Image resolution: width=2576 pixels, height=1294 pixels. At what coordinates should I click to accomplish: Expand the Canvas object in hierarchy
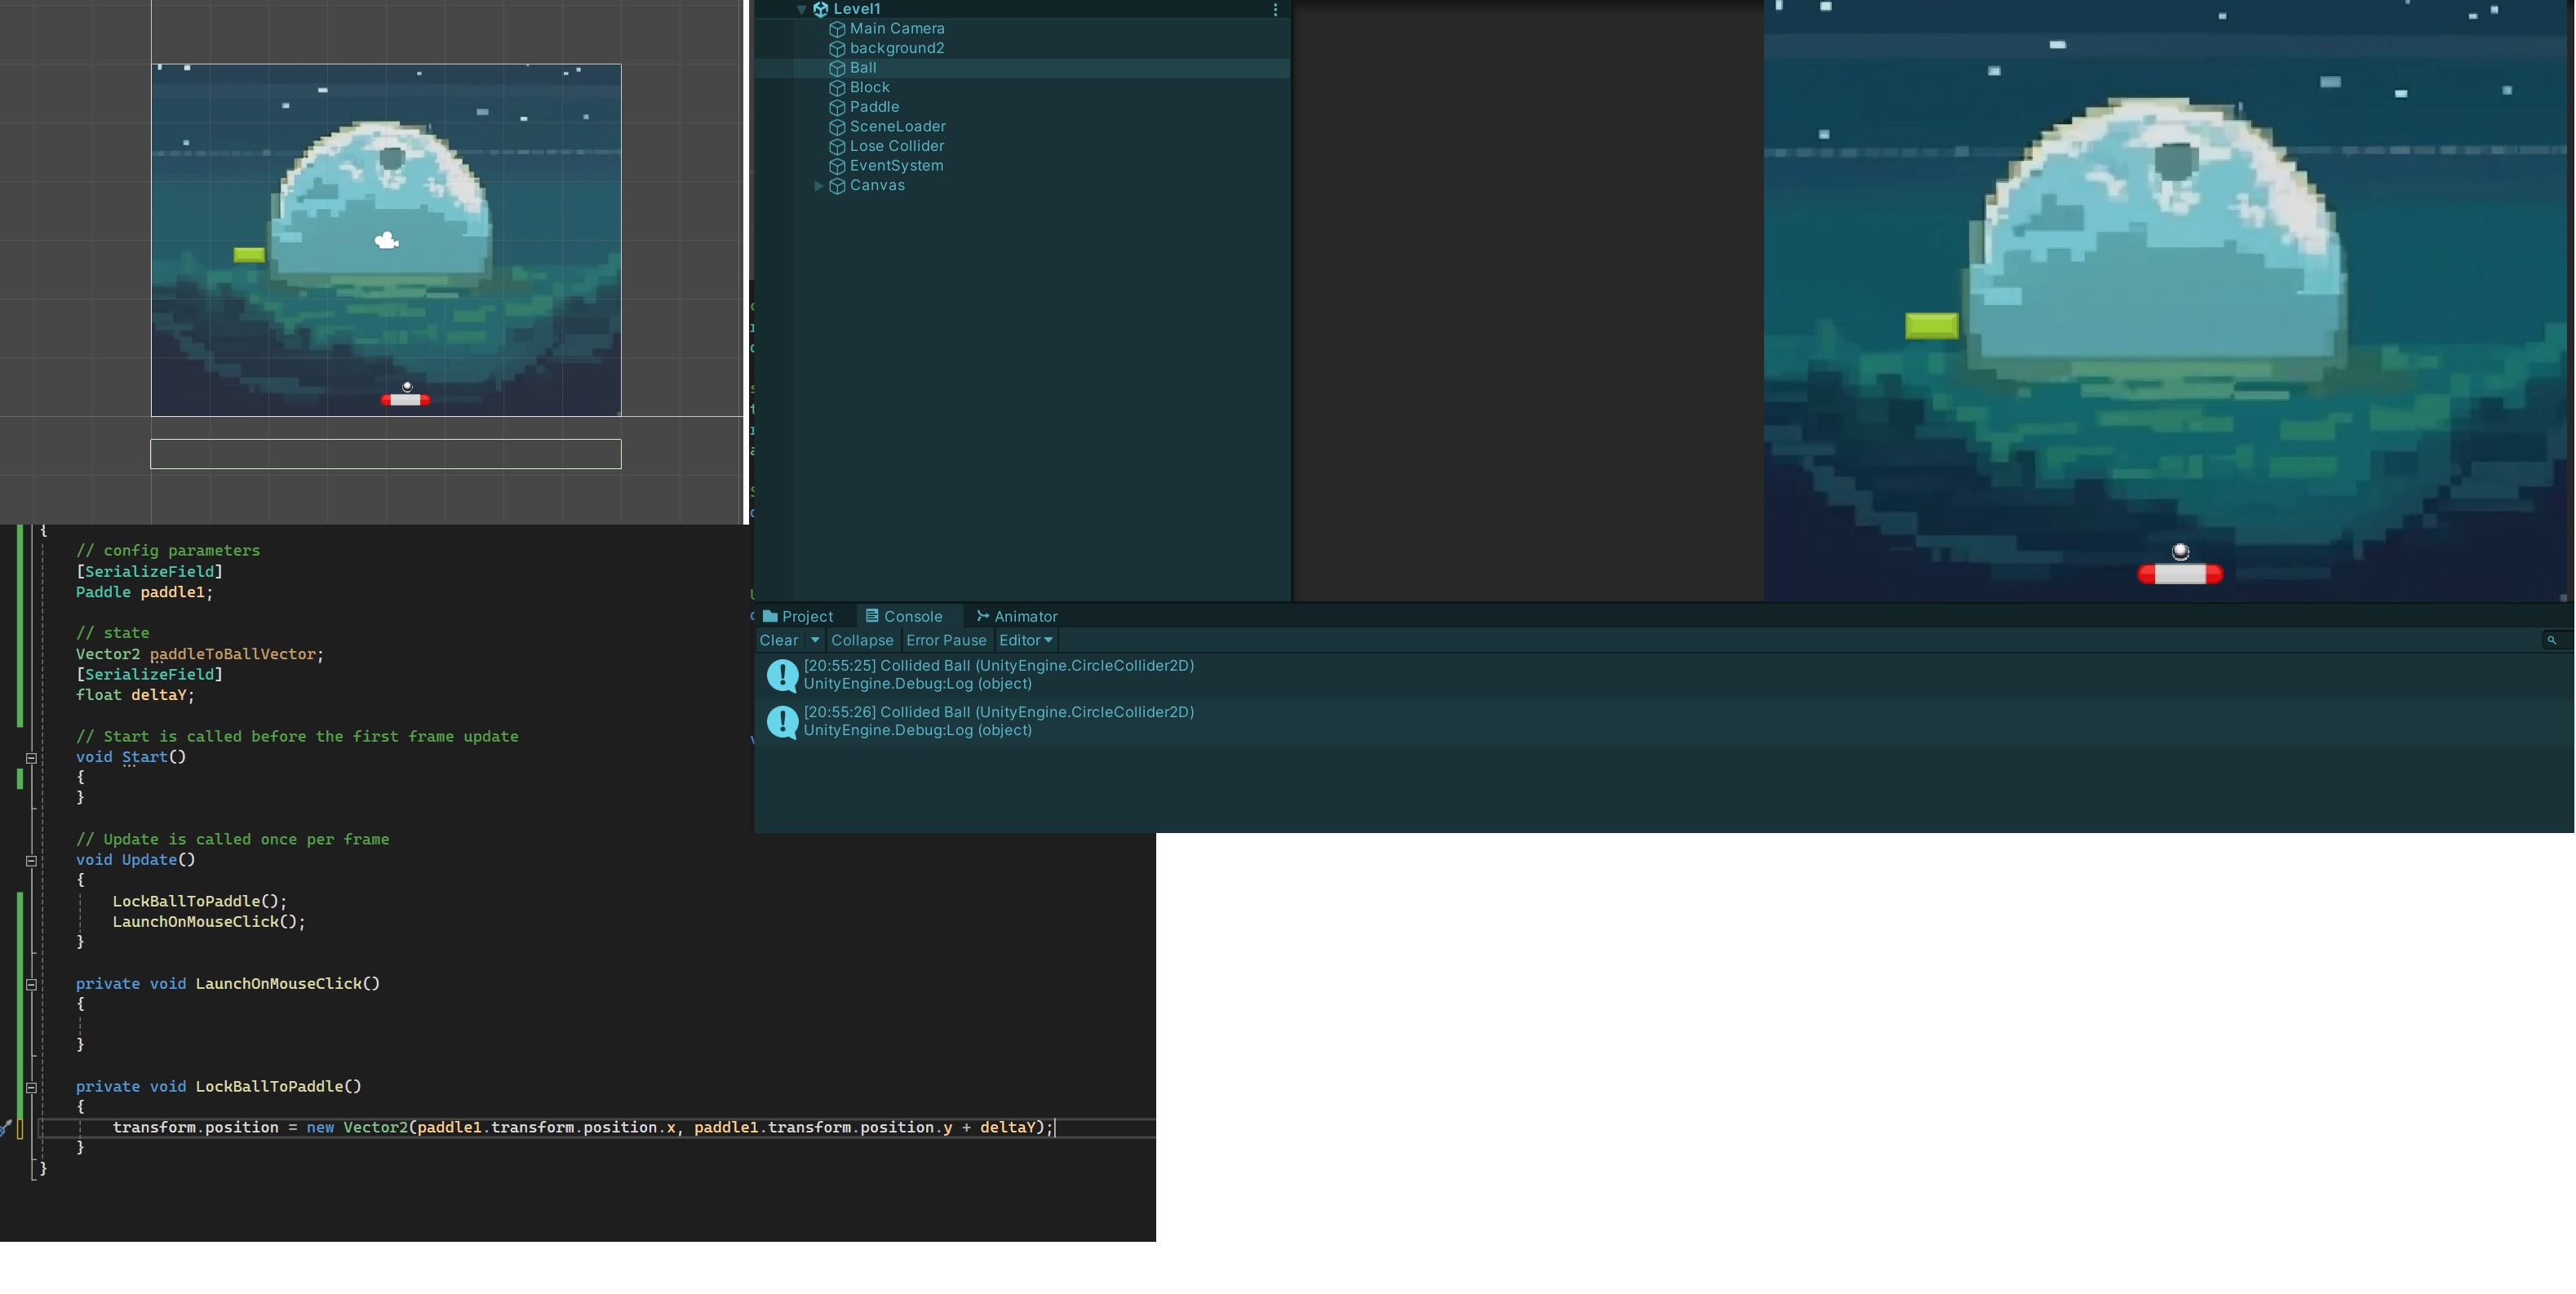pos(819,186)
